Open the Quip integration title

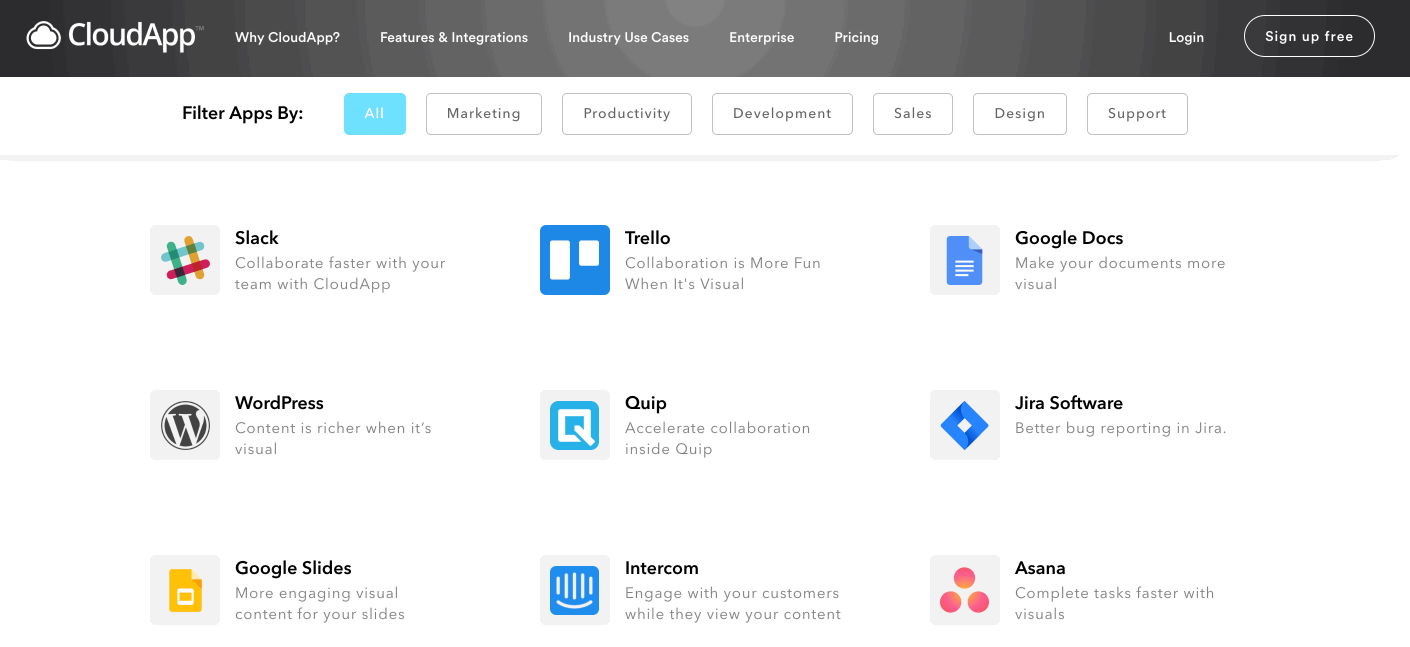(x=646, y=403)
